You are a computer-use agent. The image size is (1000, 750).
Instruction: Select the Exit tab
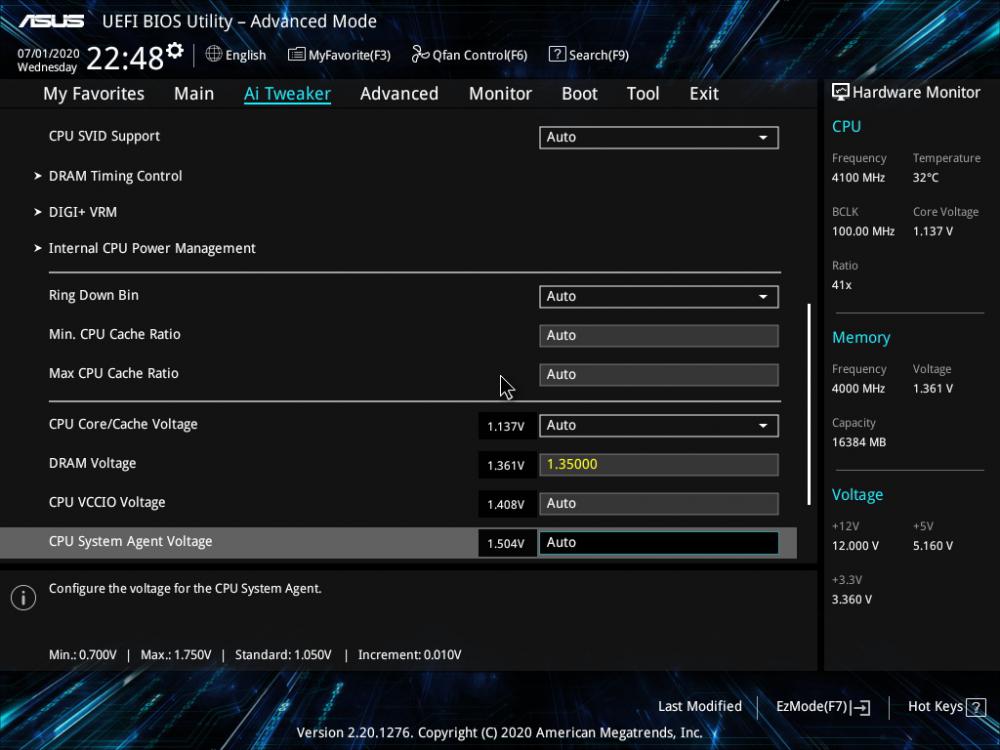coord(704,94)
